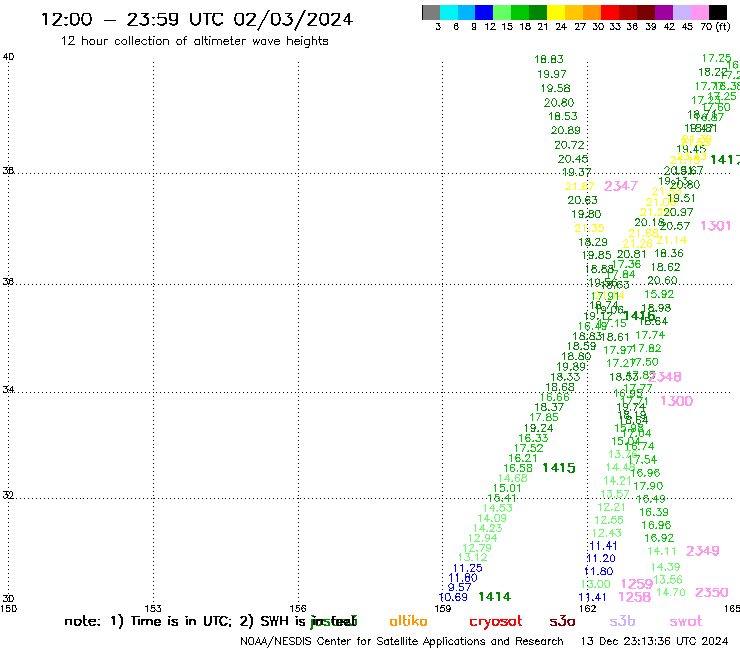Click the pink time label '1258'

point(634,597)
